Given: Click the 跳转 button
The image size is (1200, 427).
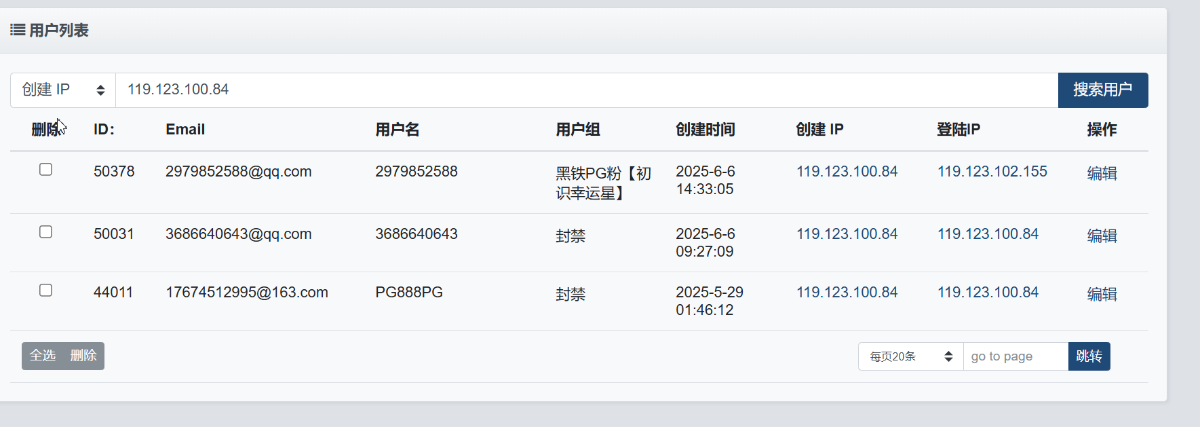Looking at the screenshot, I should (x=1089, y=356).
